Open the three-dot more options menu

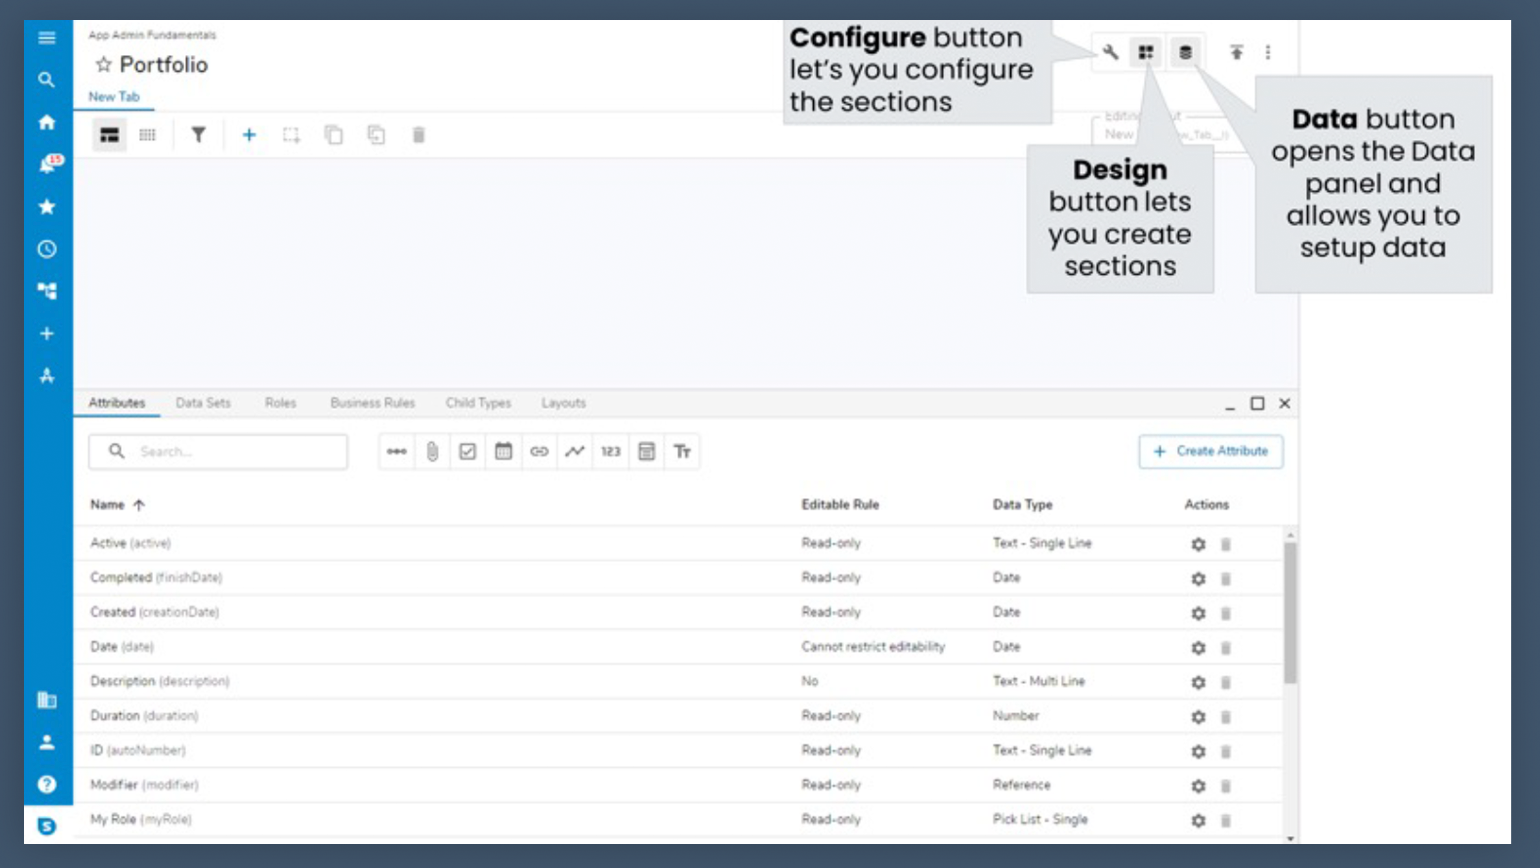[1268, 52]
